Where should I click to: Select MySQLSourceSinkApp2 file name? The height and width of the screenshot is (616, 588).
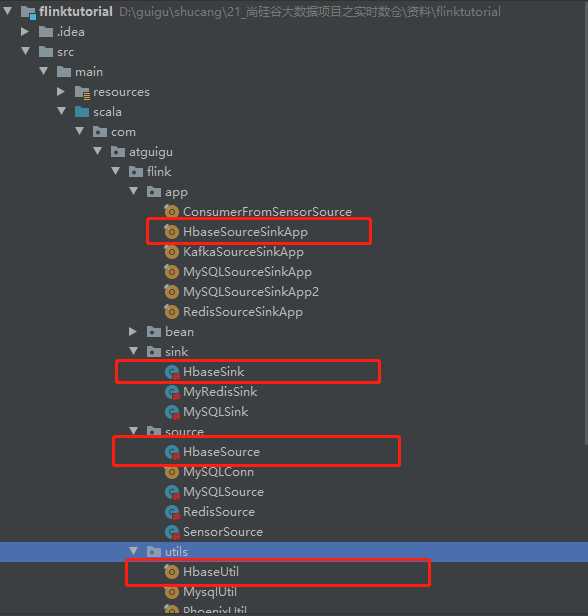251,292
